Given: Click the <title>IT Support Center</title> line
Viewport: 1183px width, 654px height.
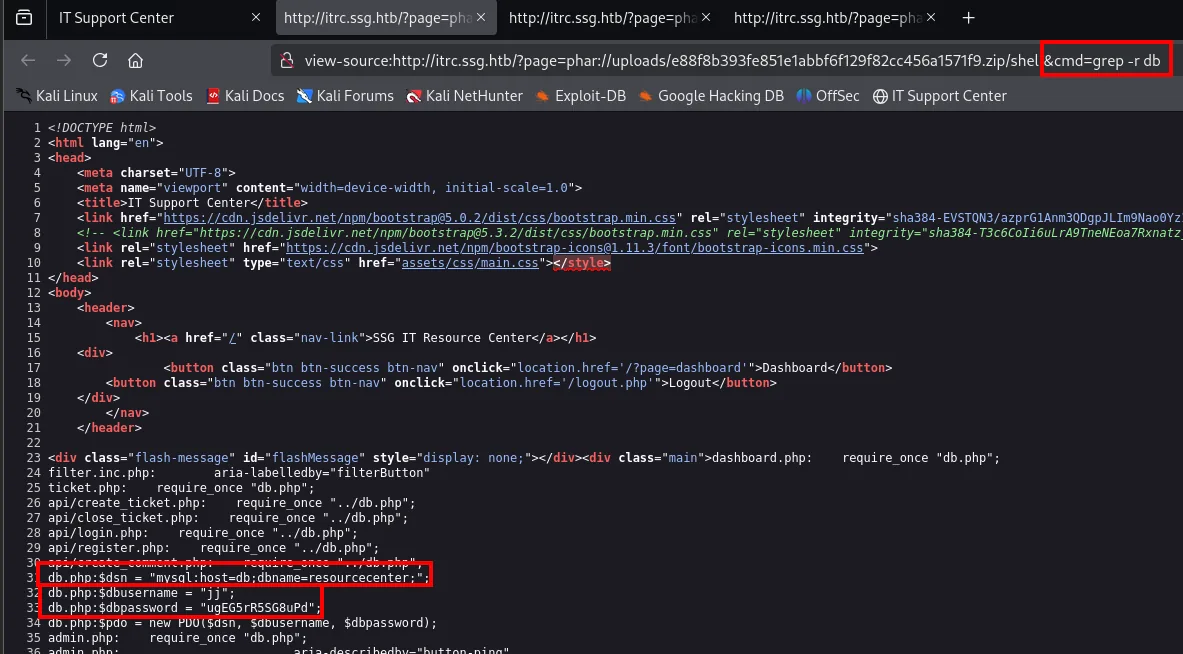Looking at the screenshot, I should click(192, 203).
